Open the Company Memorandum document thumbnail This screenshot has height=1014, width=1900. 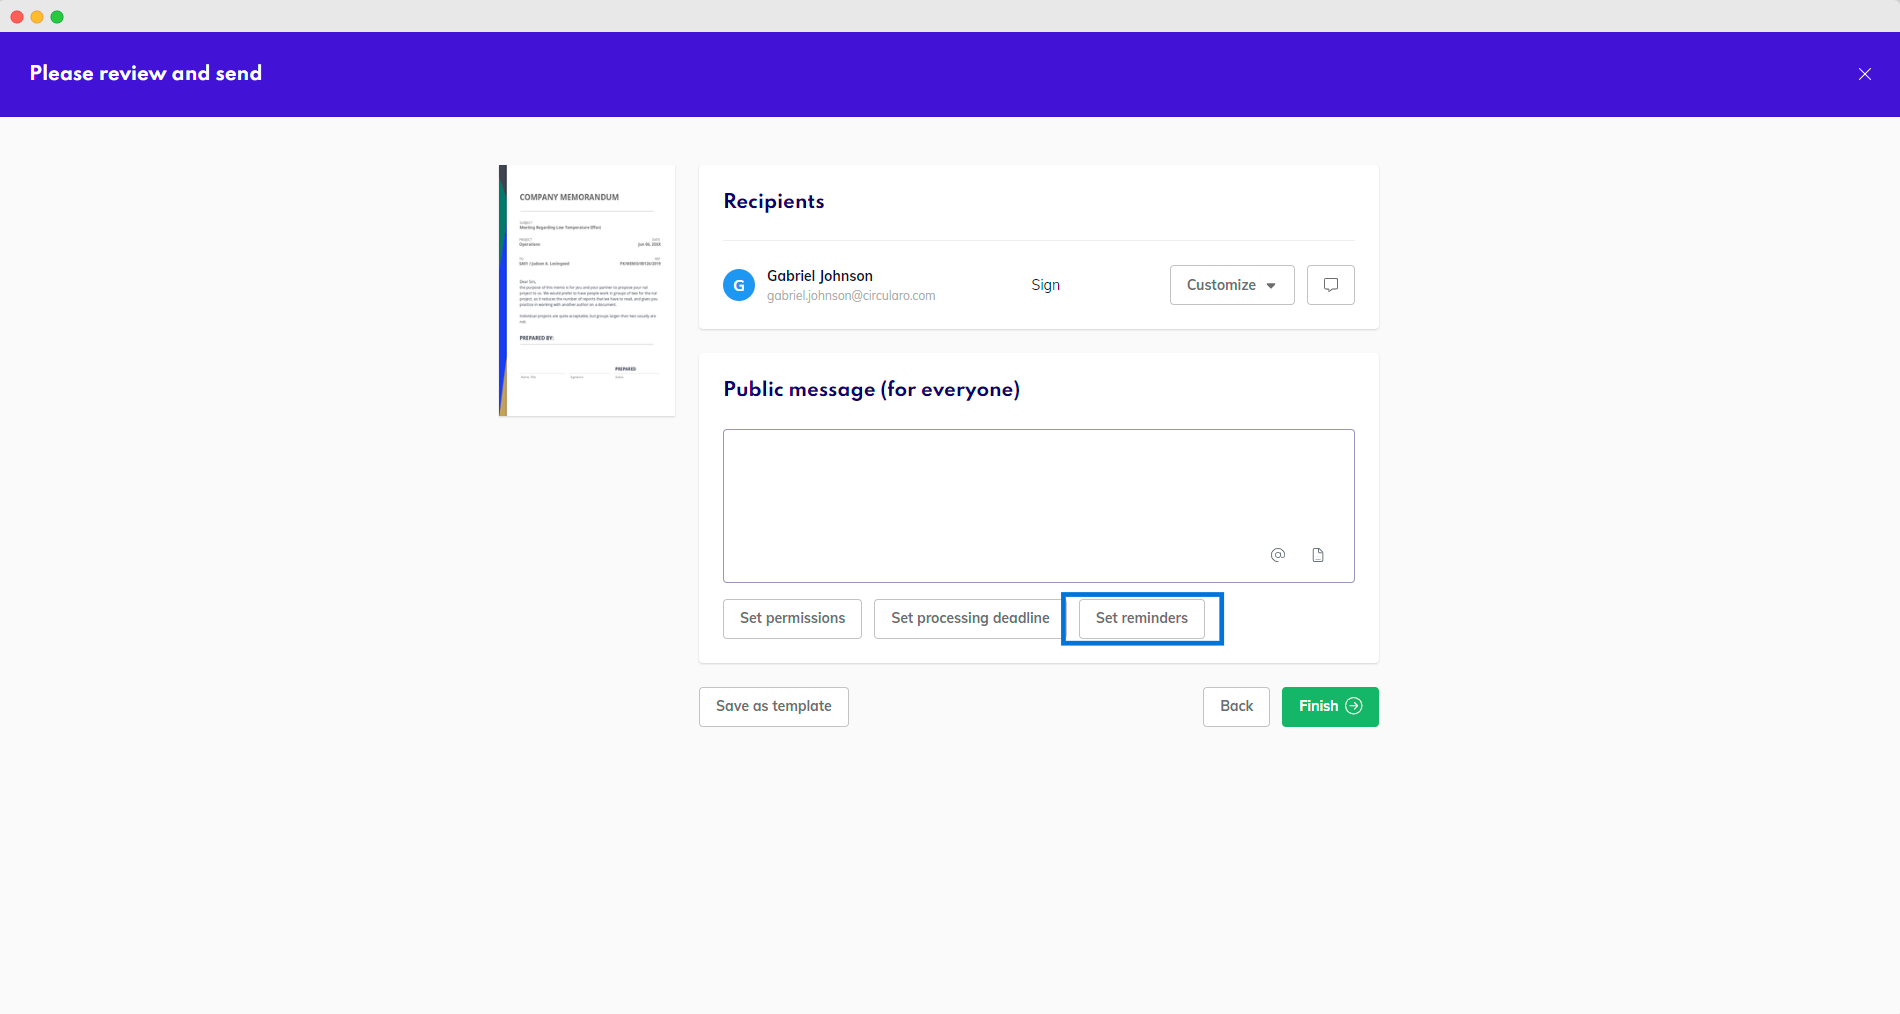coord(587,290)
